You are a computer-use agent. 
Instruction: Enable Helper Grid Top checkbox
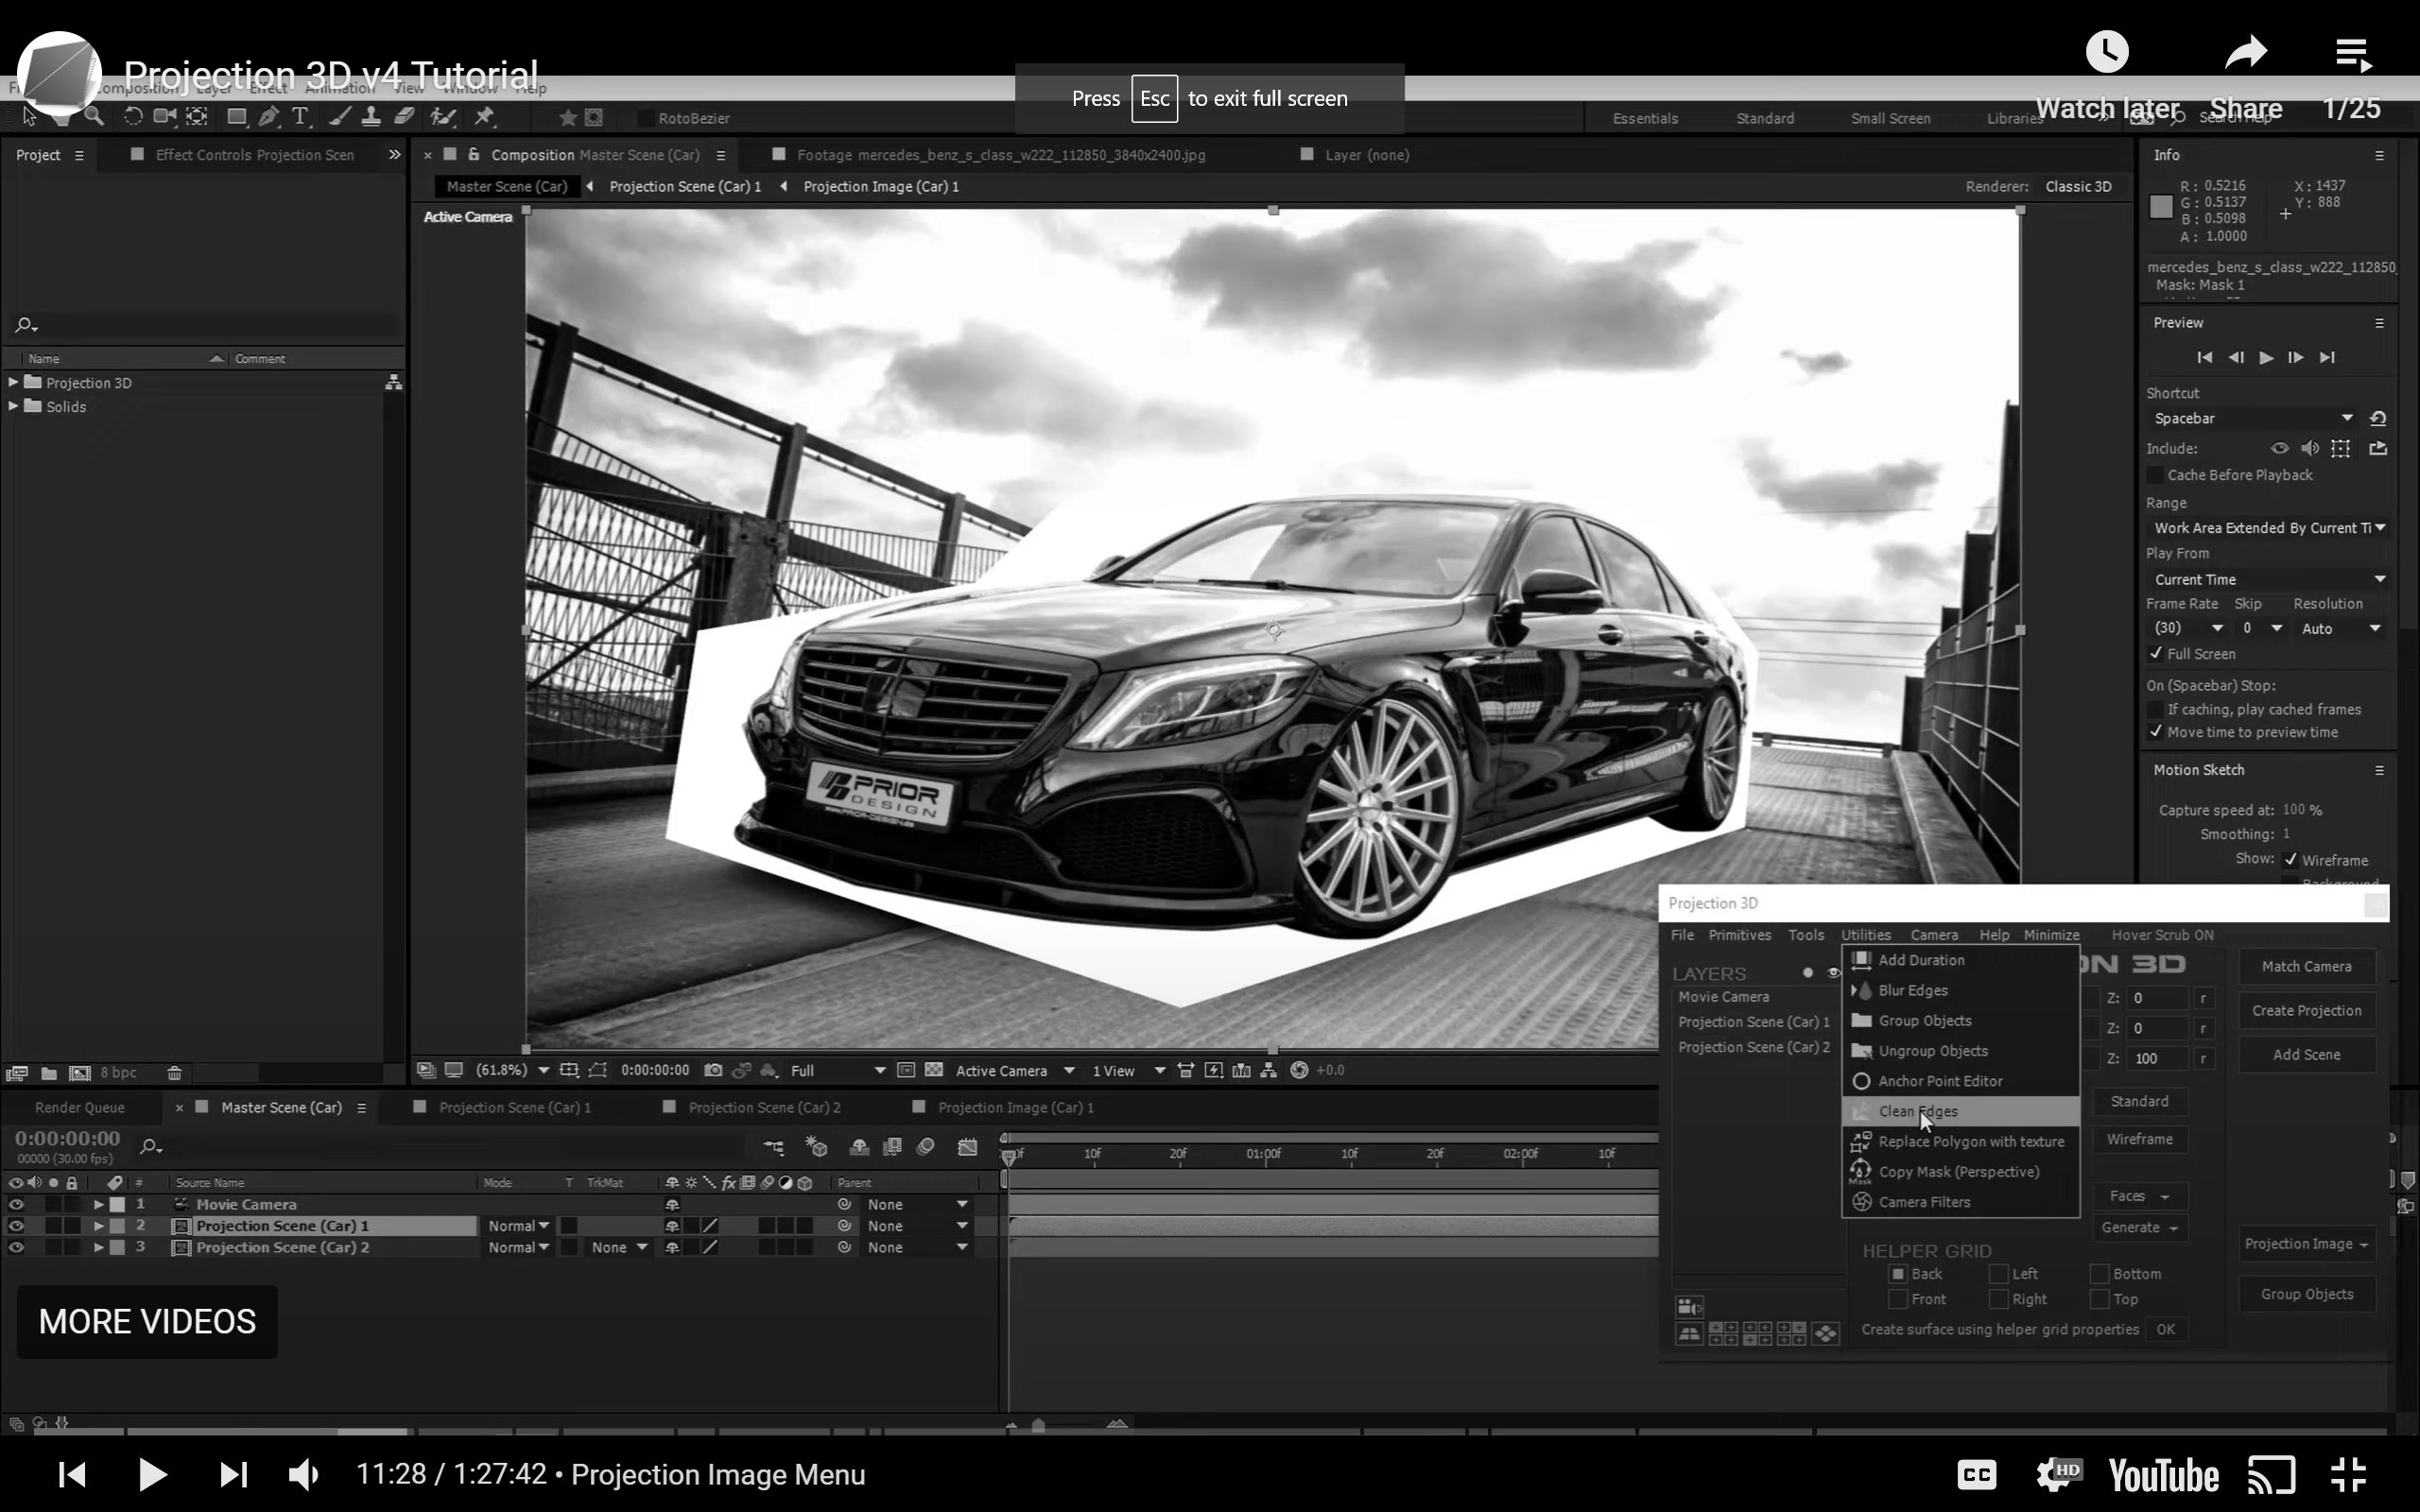(x=2100, y=1299)
